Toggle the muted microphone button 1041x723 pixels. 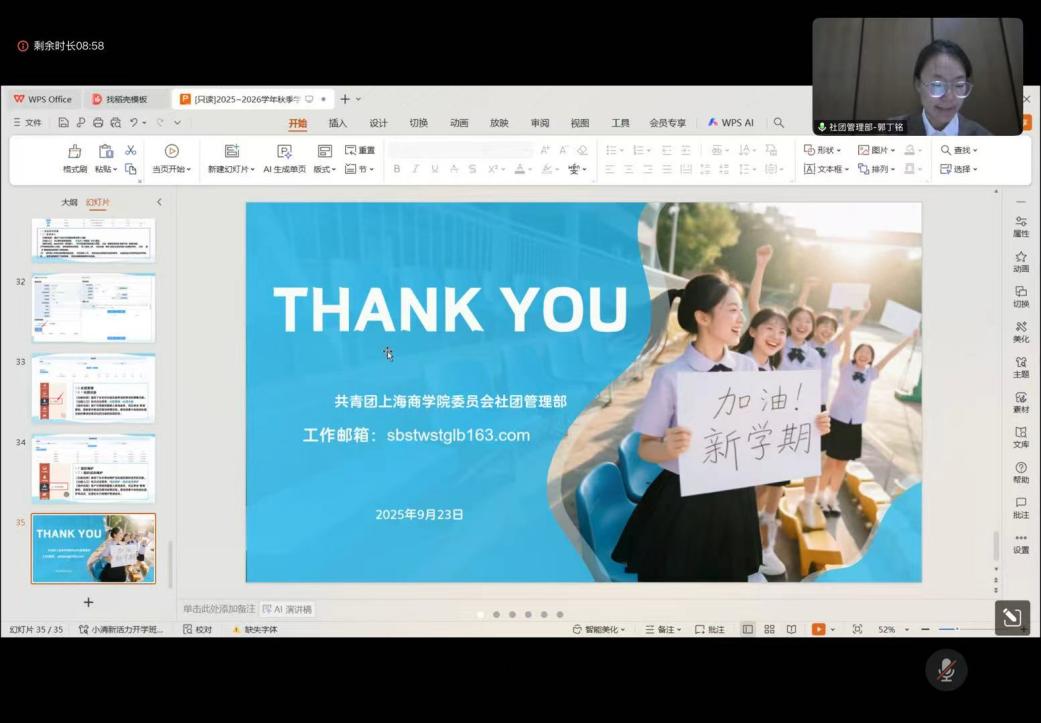tap(945, 670)
